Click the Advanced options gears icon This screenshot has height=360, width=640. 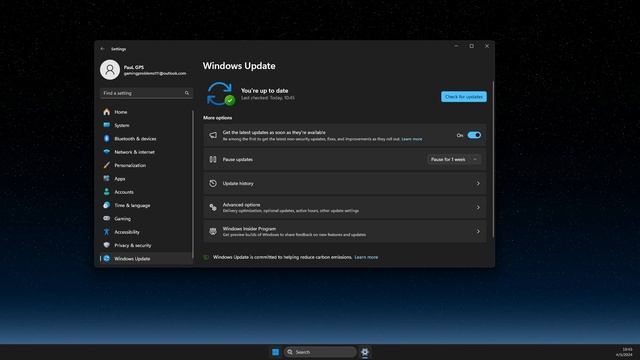tap(213, 207)
